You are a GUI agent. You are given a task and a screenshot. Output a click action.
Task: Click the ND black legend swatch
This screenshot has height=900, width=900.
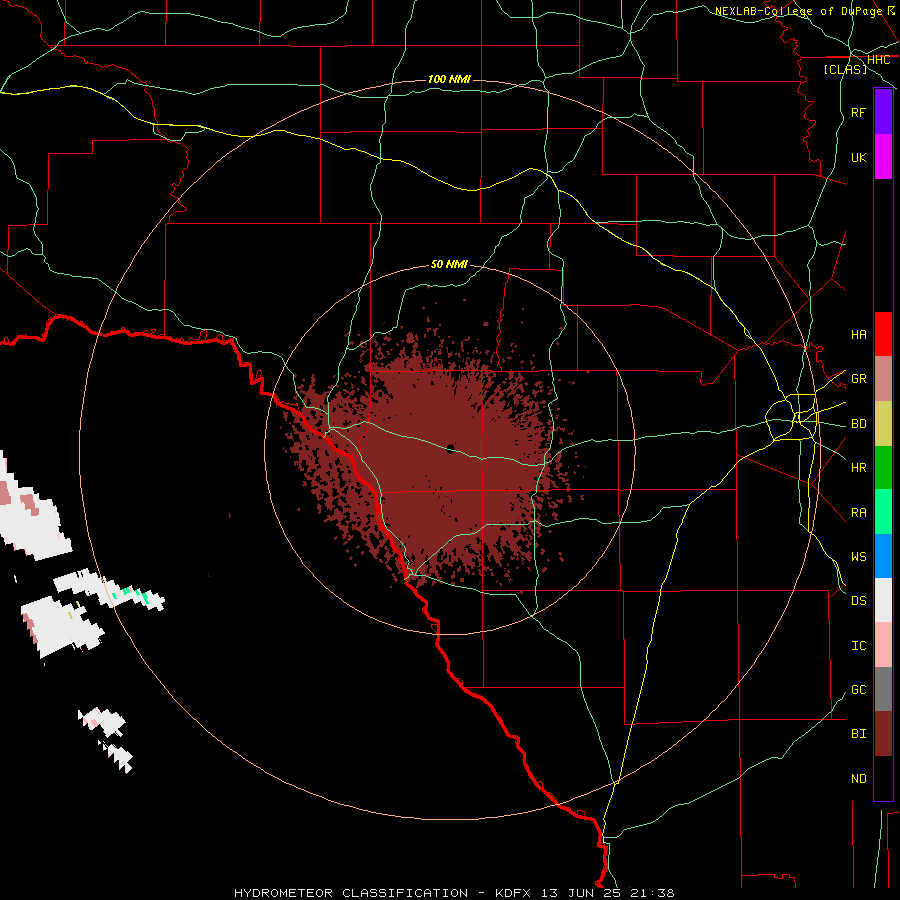click(x=883, y=778)
